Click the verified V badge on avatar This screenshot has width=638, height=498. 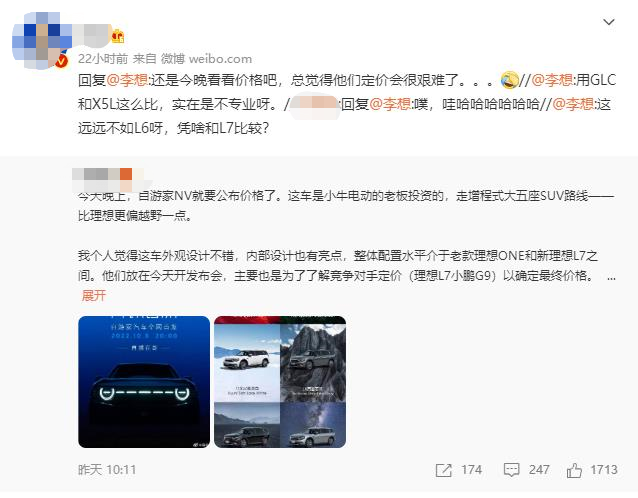point(62,61)
